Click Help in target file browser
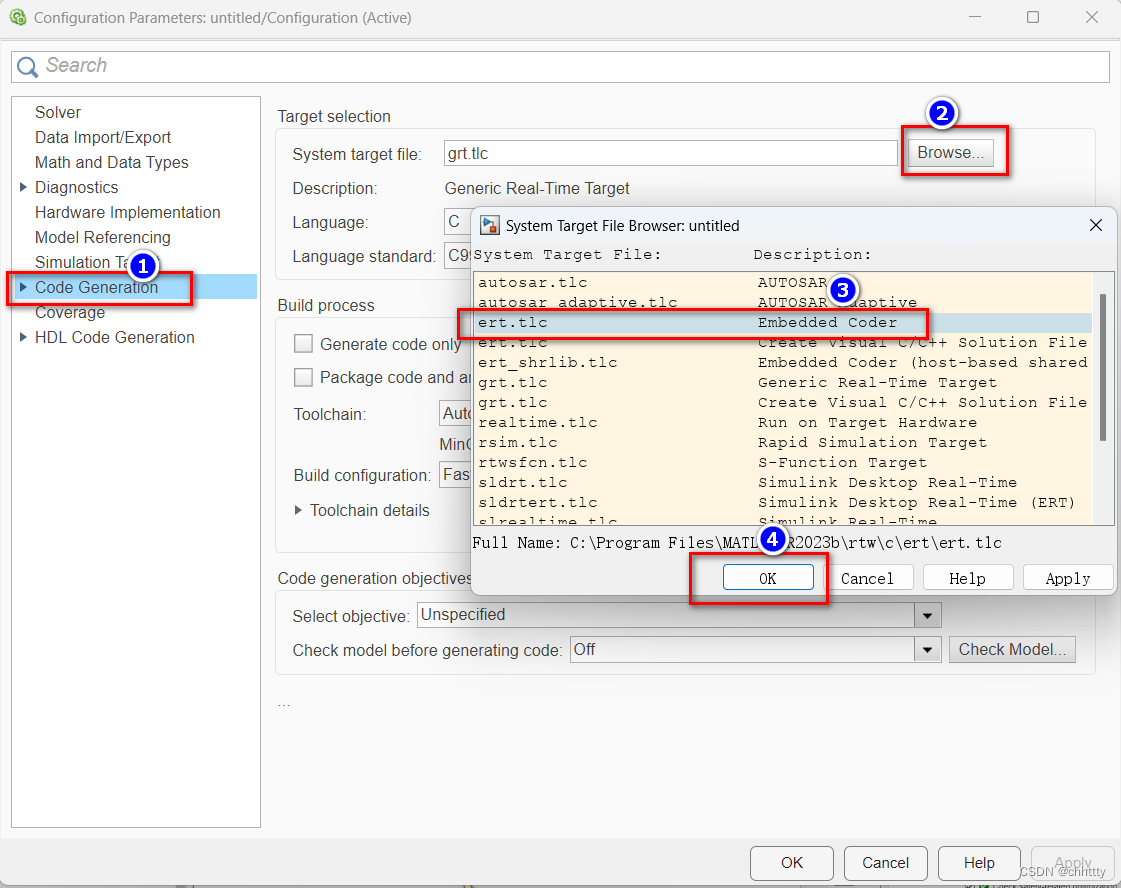 click(967, 578)
